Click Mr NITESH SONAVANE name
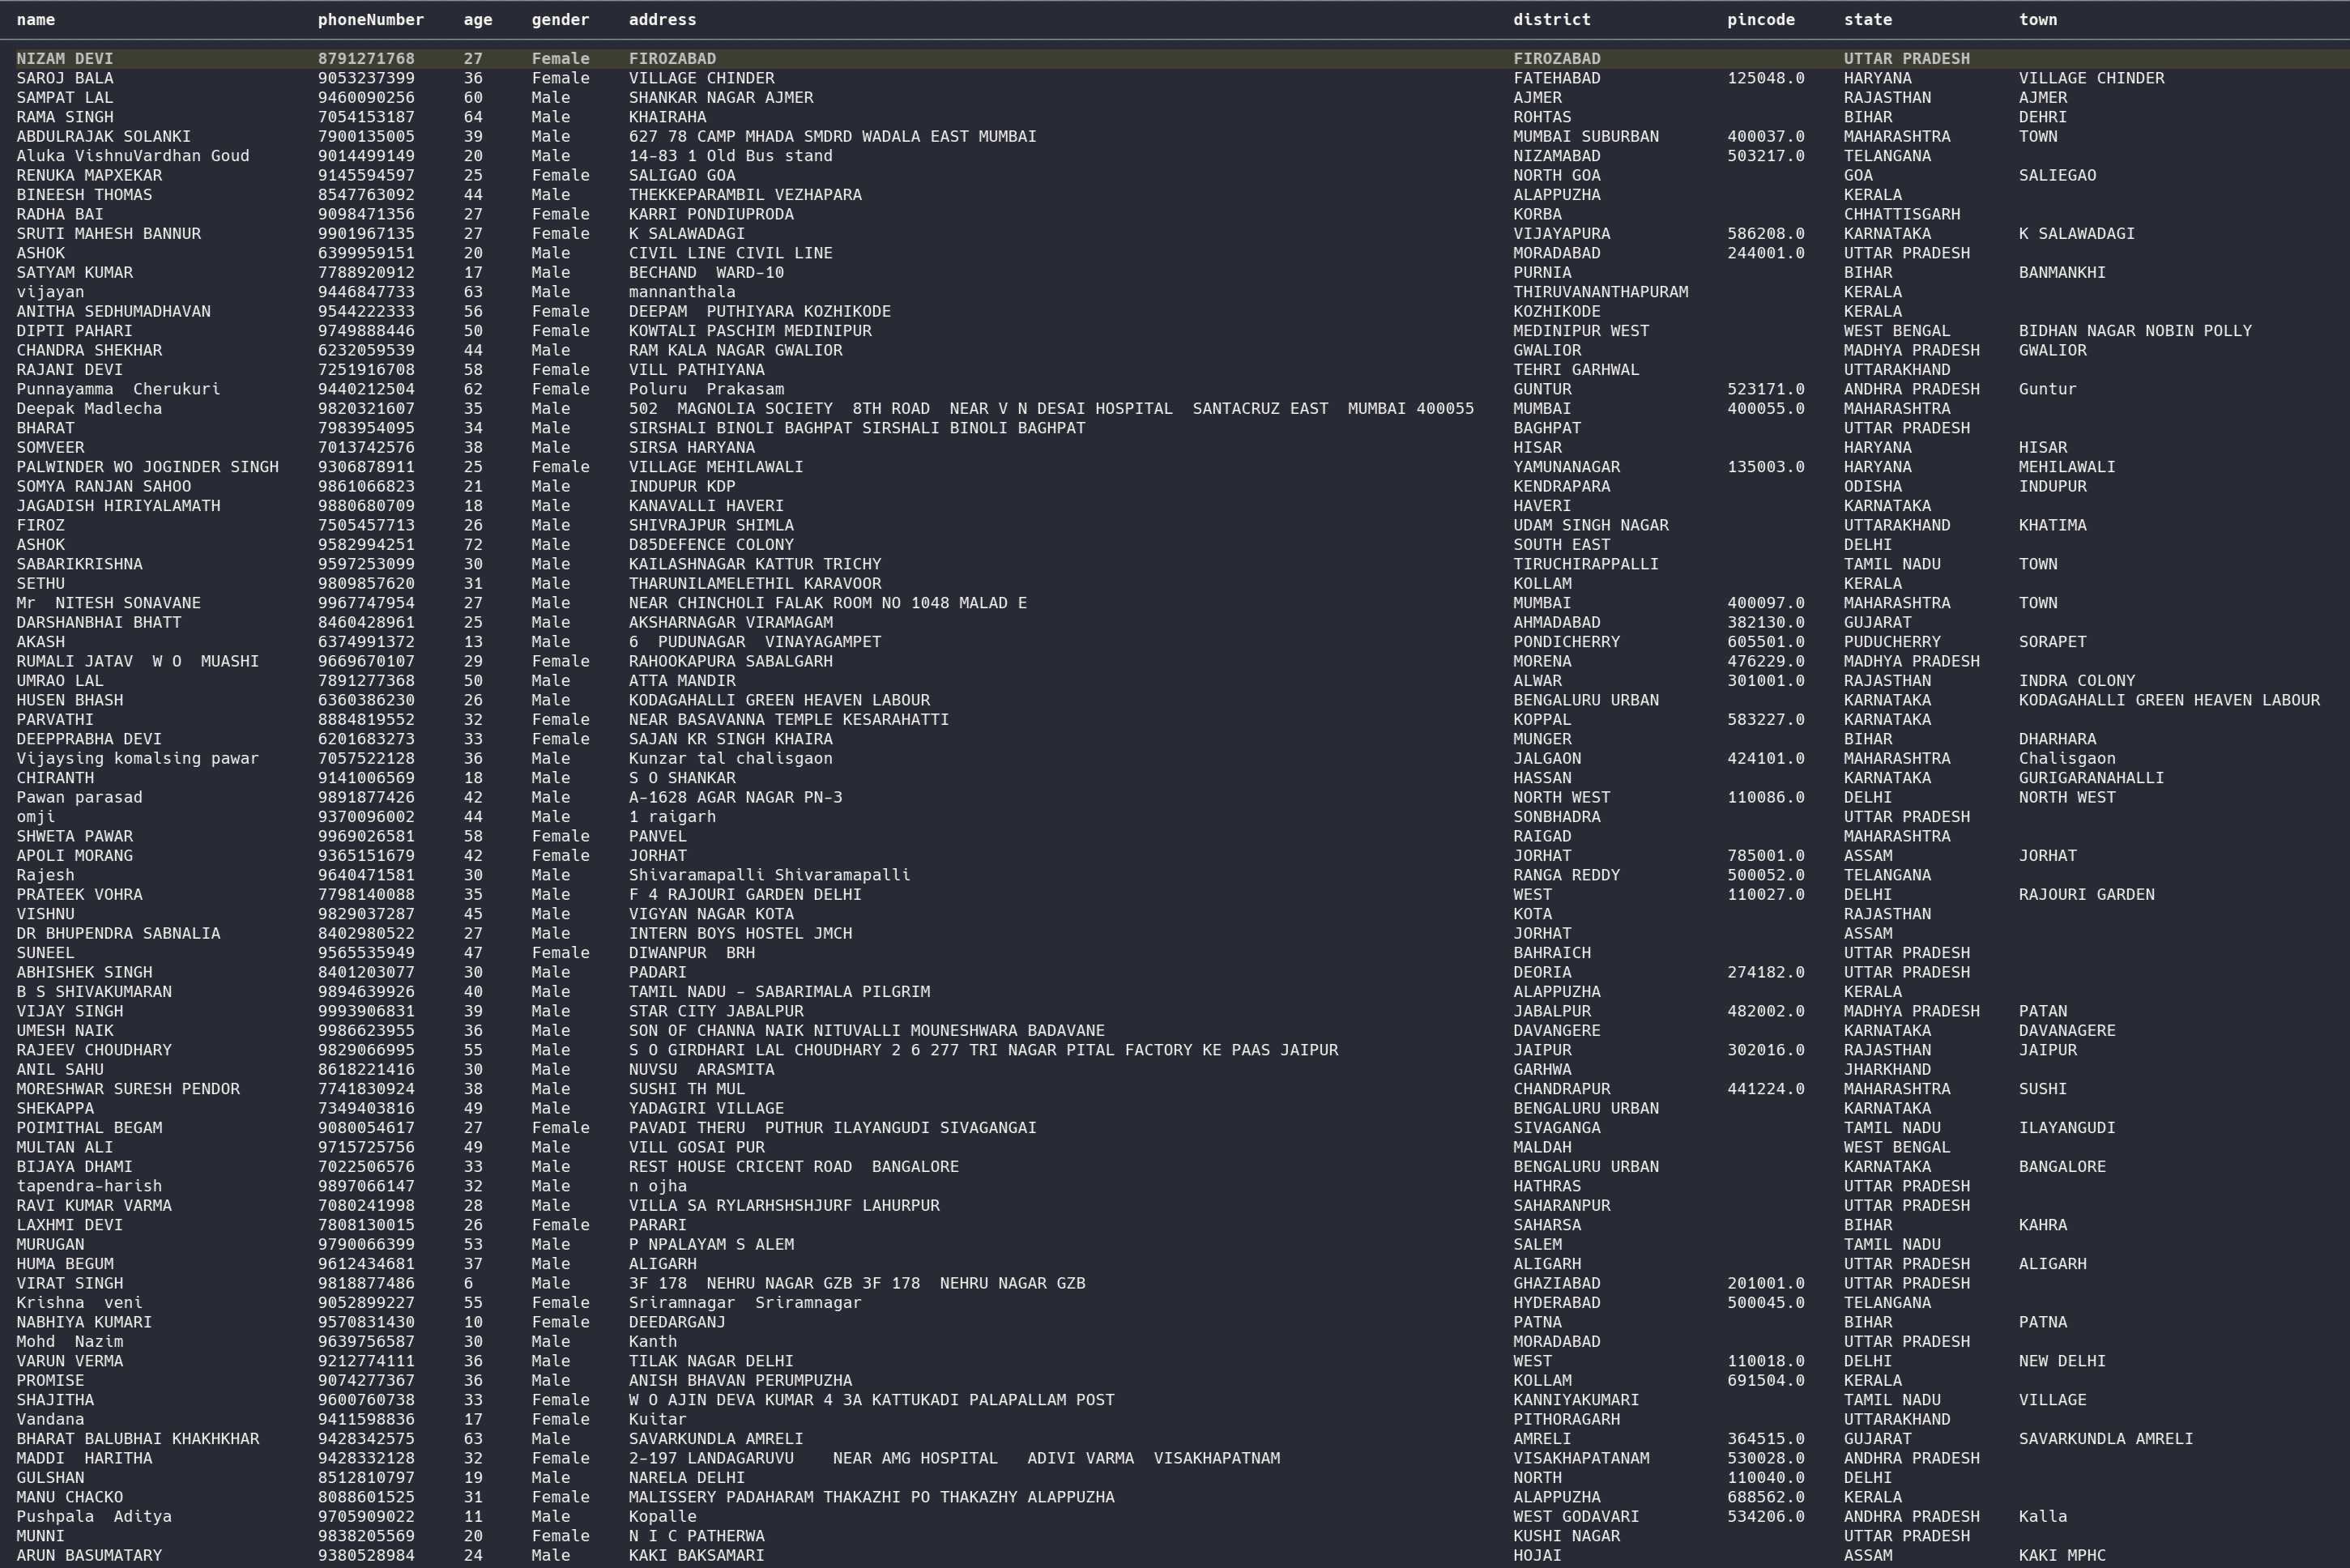This screenshot has height=1568, width=2350. (x=108, y=603)
